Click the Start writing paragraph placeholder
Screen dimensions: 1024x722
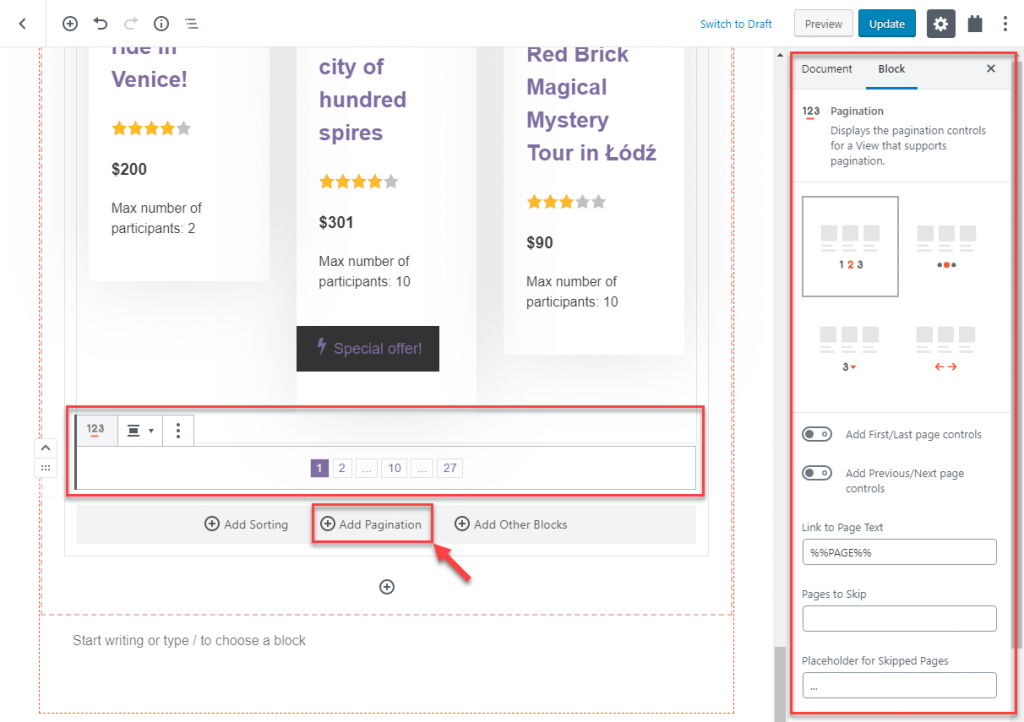click(189, 640)
